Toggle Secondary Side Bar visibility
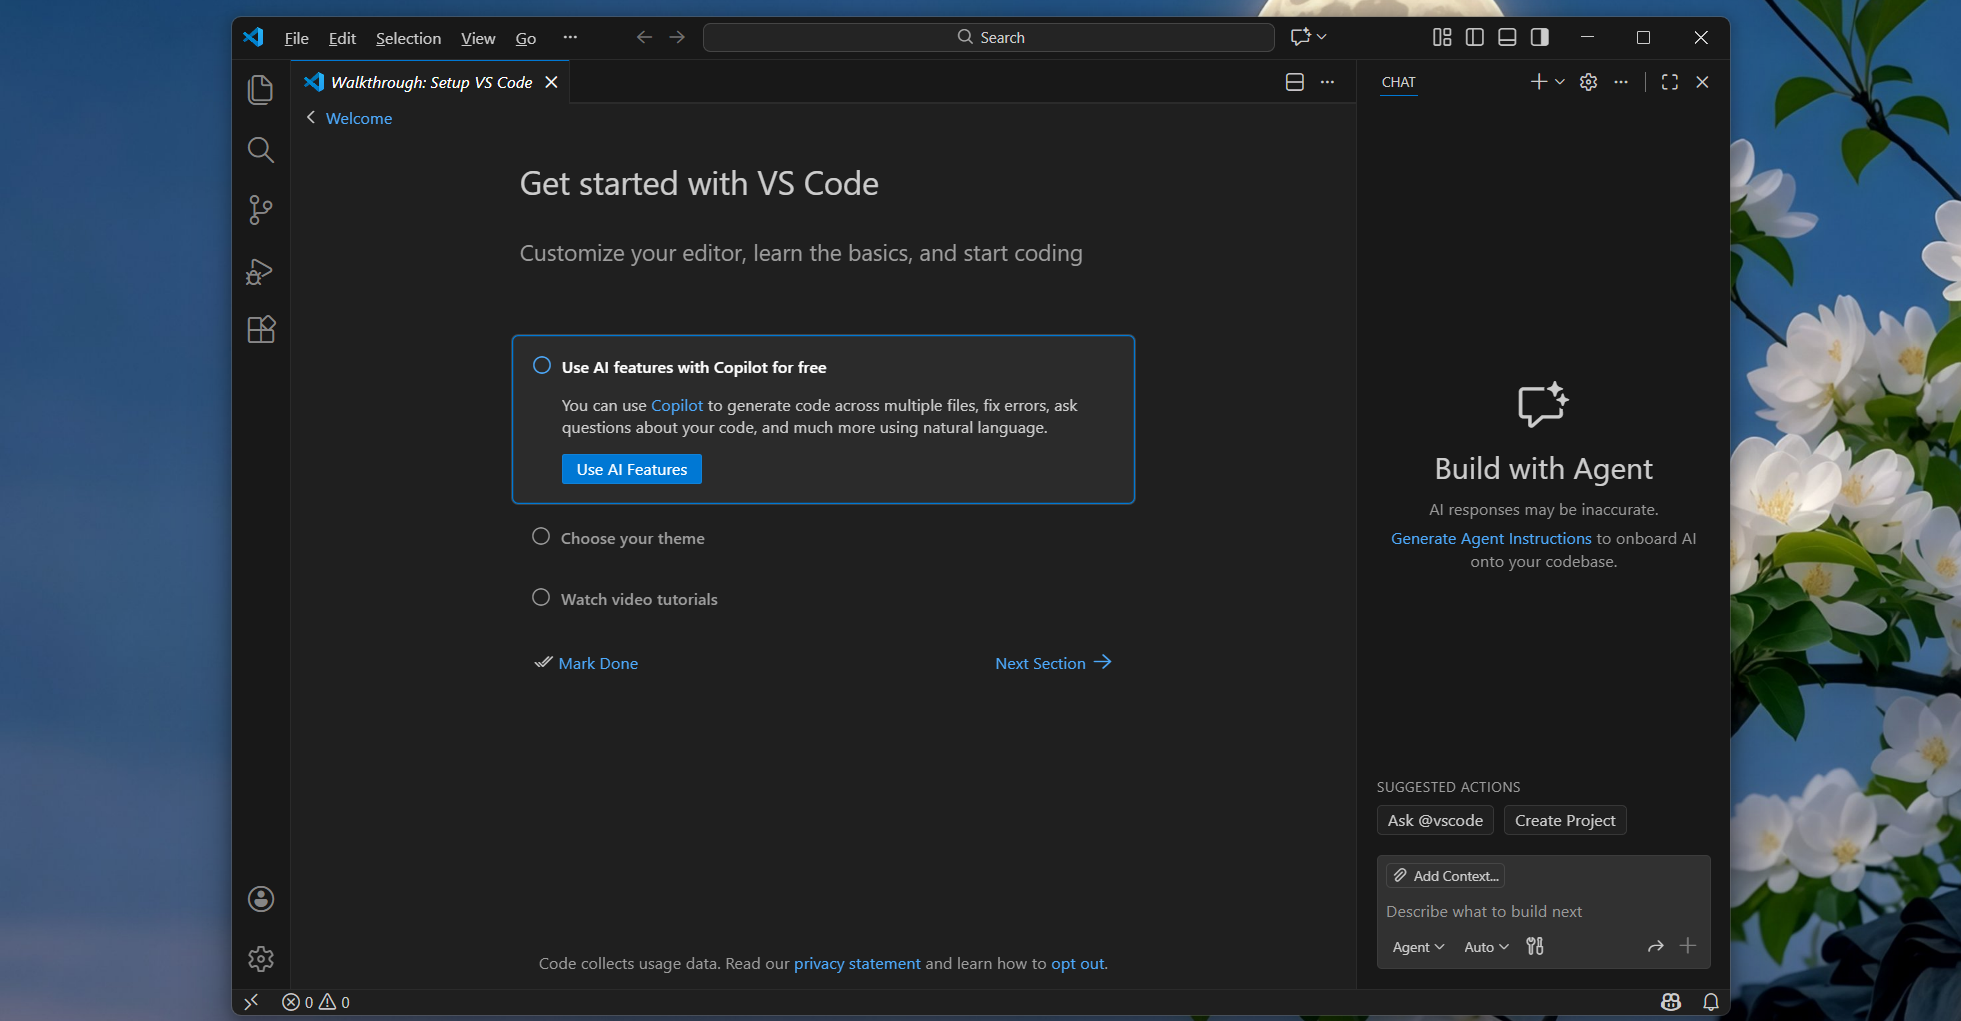Viewport: 1961px width, 1021px height. click(1540, 37)
